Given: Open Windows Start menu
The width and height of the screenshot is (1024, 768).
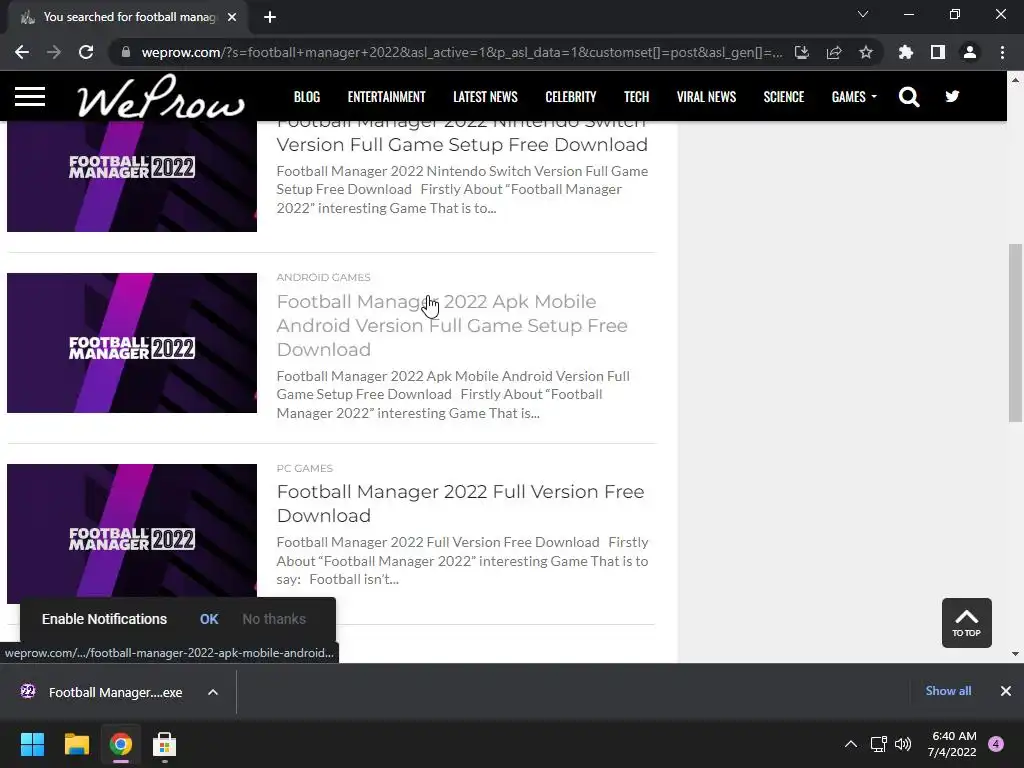Looking at the screenshot, I should click(x=32, y=744).
